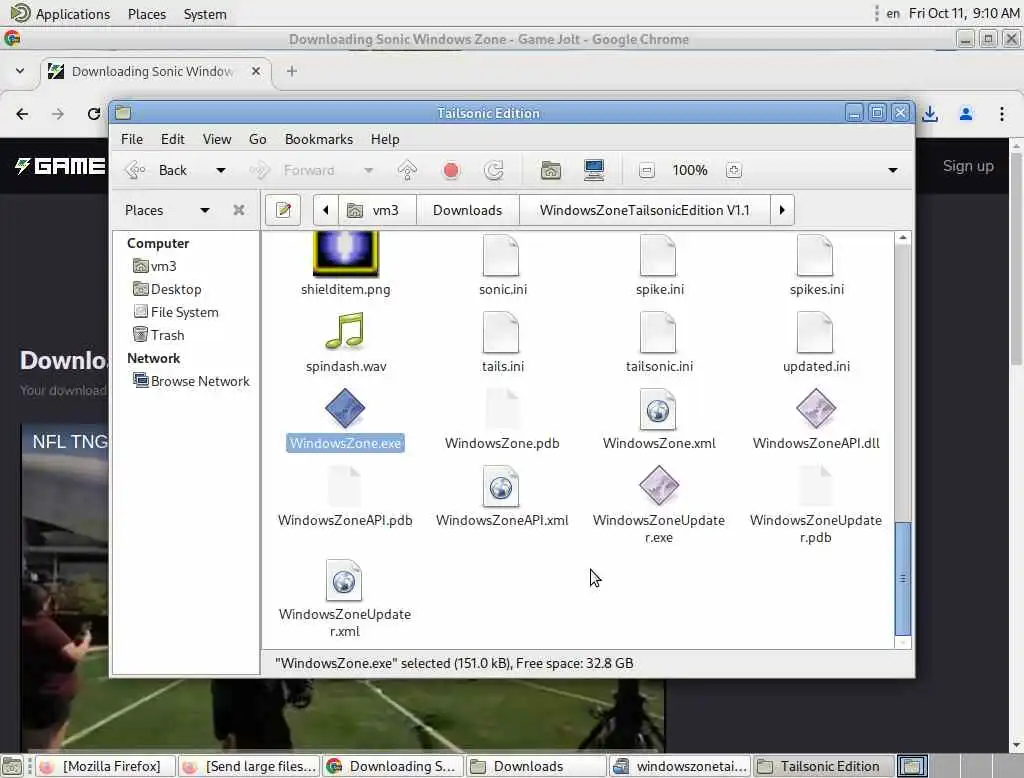Click the WindowsZoneTailsonicEdition V1.1 path button
Image resolution: width=1024 pixels, height=778 pixels.
click(645, 210)
